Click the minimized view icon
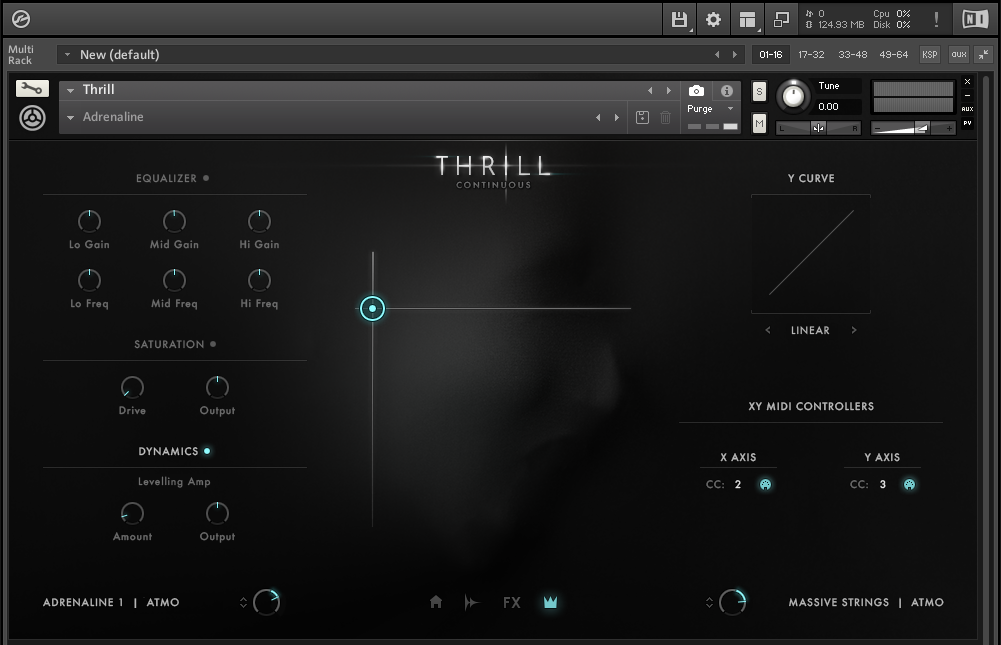Screen dimensions: 1001x645 [781, 20]
